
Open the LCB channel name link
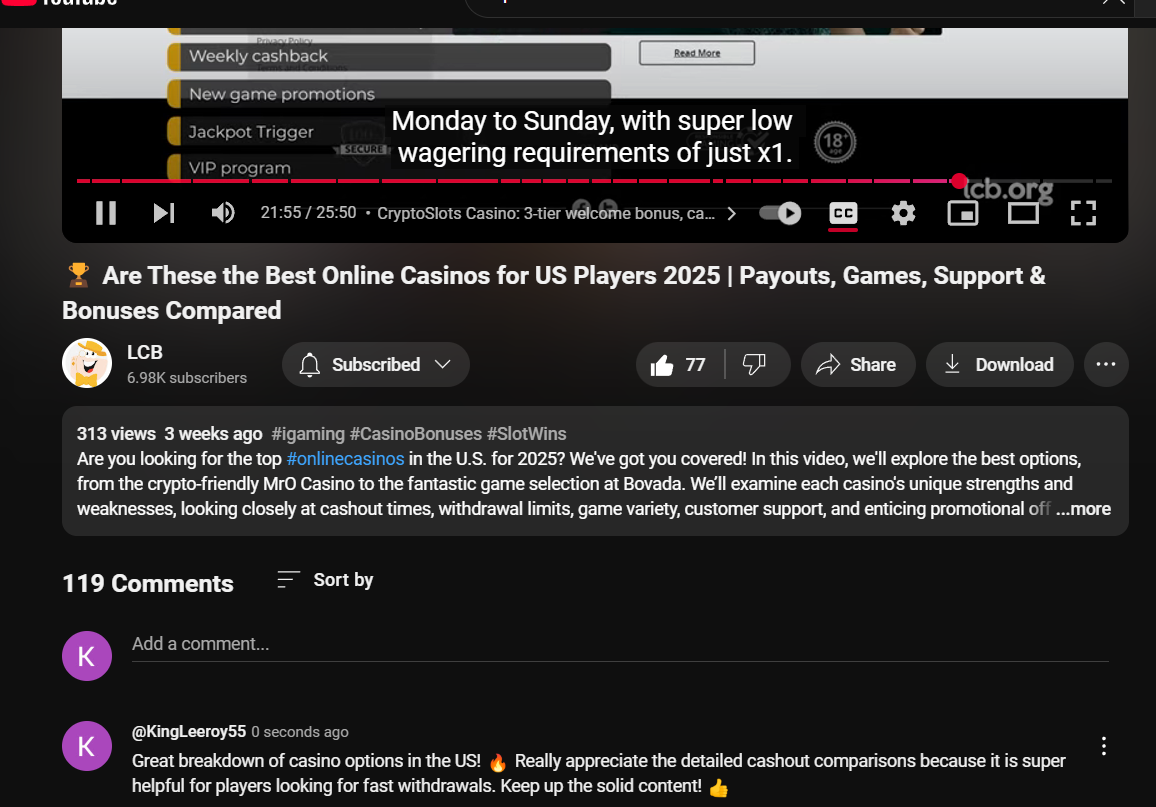tap(144, 352)
